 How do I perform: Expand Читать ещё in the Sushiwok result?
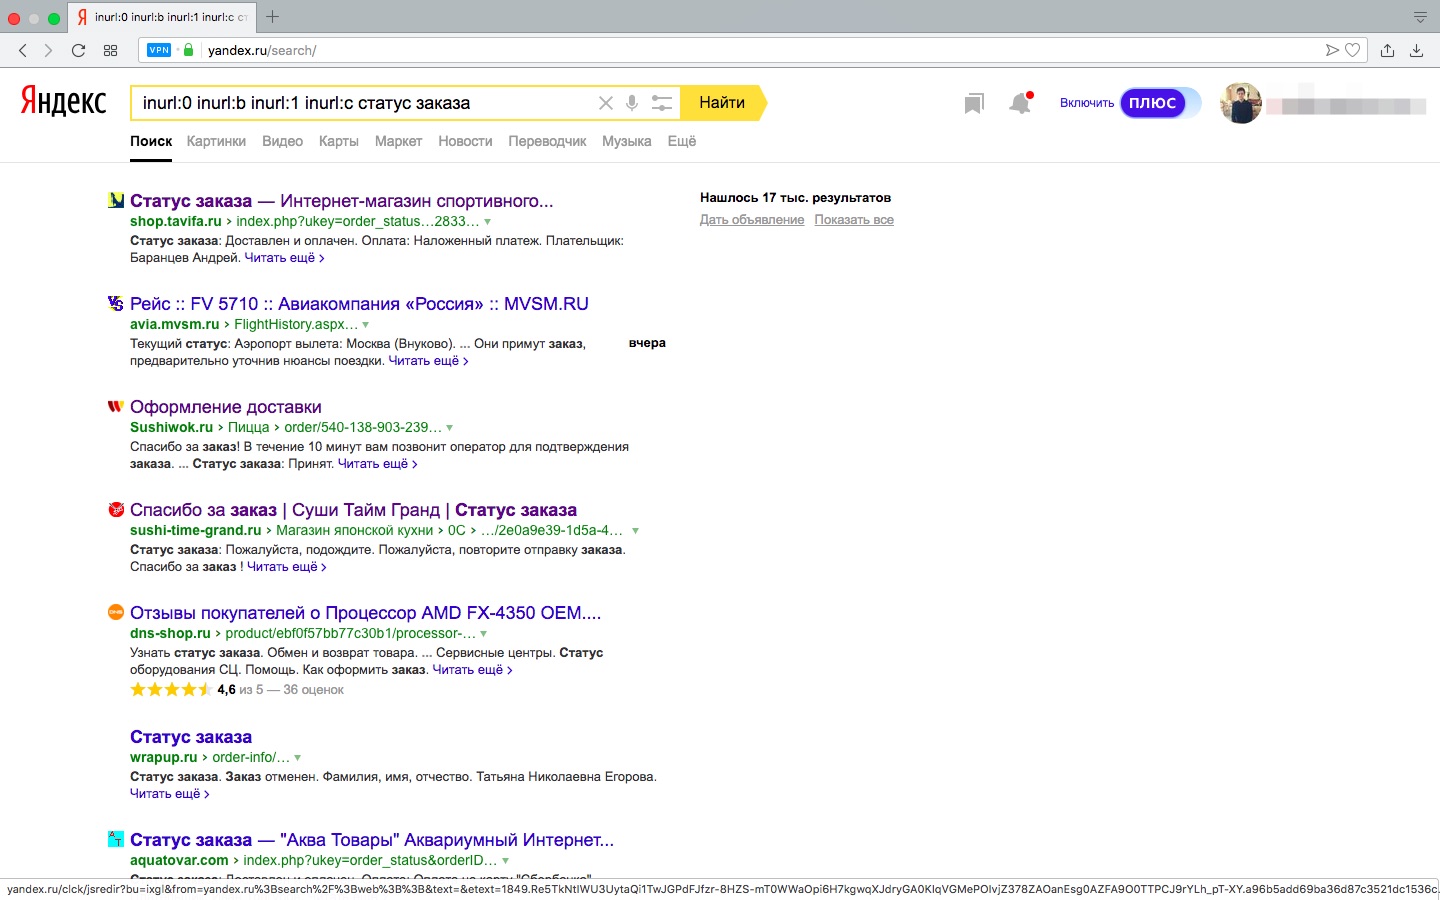coord(378,464)
